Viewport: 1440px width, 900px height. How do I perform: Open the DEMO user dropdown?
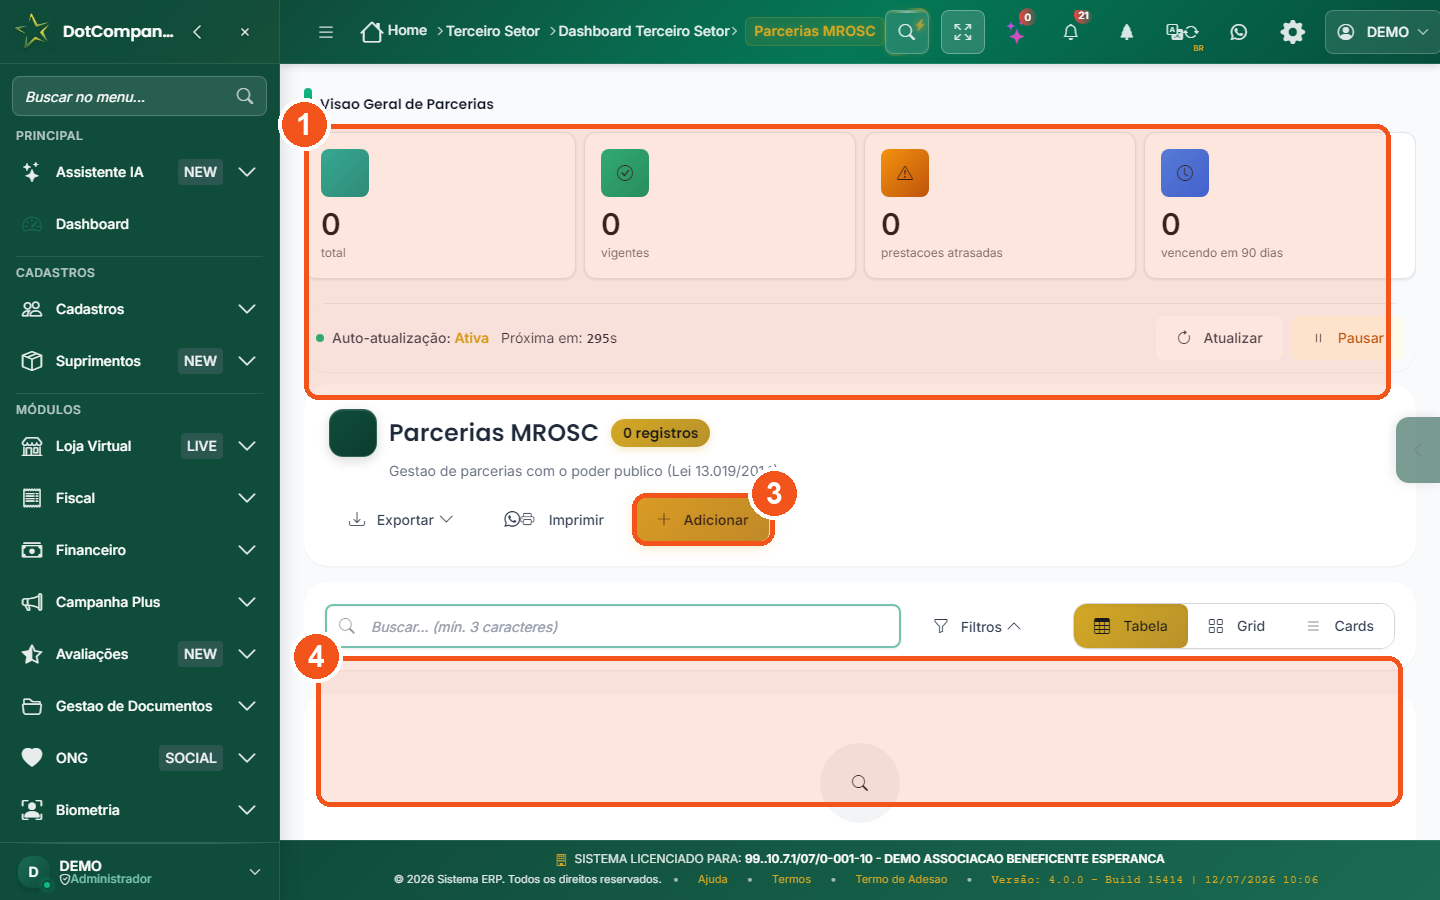[x=1383, y=32]
